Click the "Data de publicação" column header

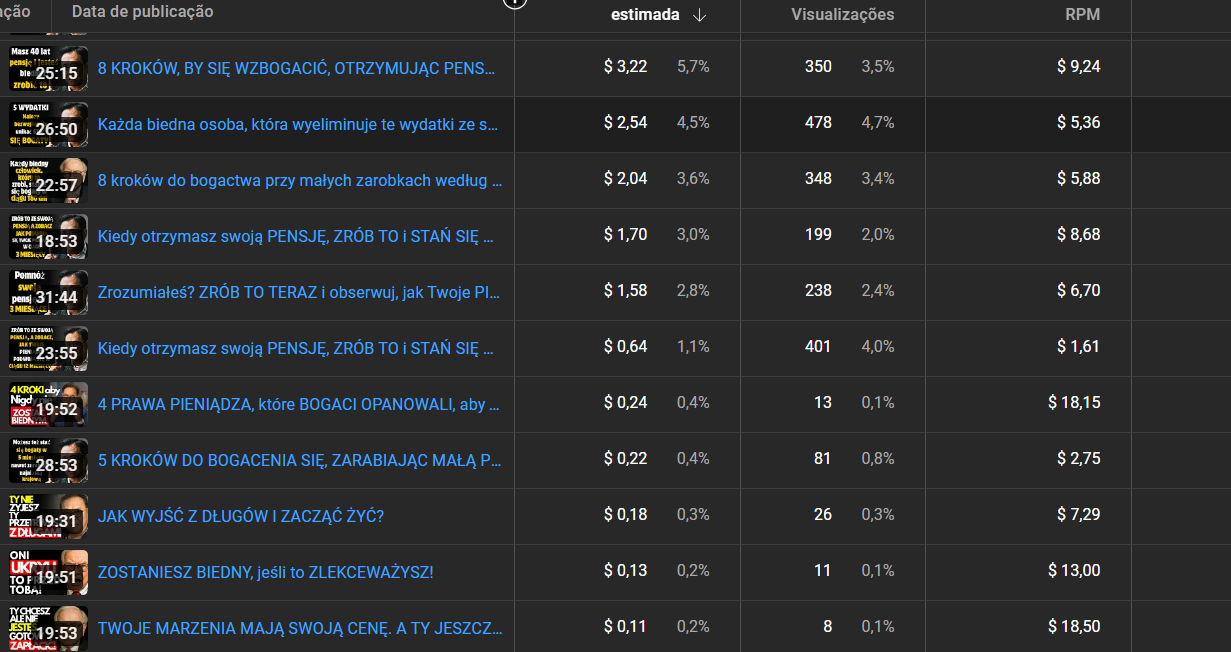point(142,12)
